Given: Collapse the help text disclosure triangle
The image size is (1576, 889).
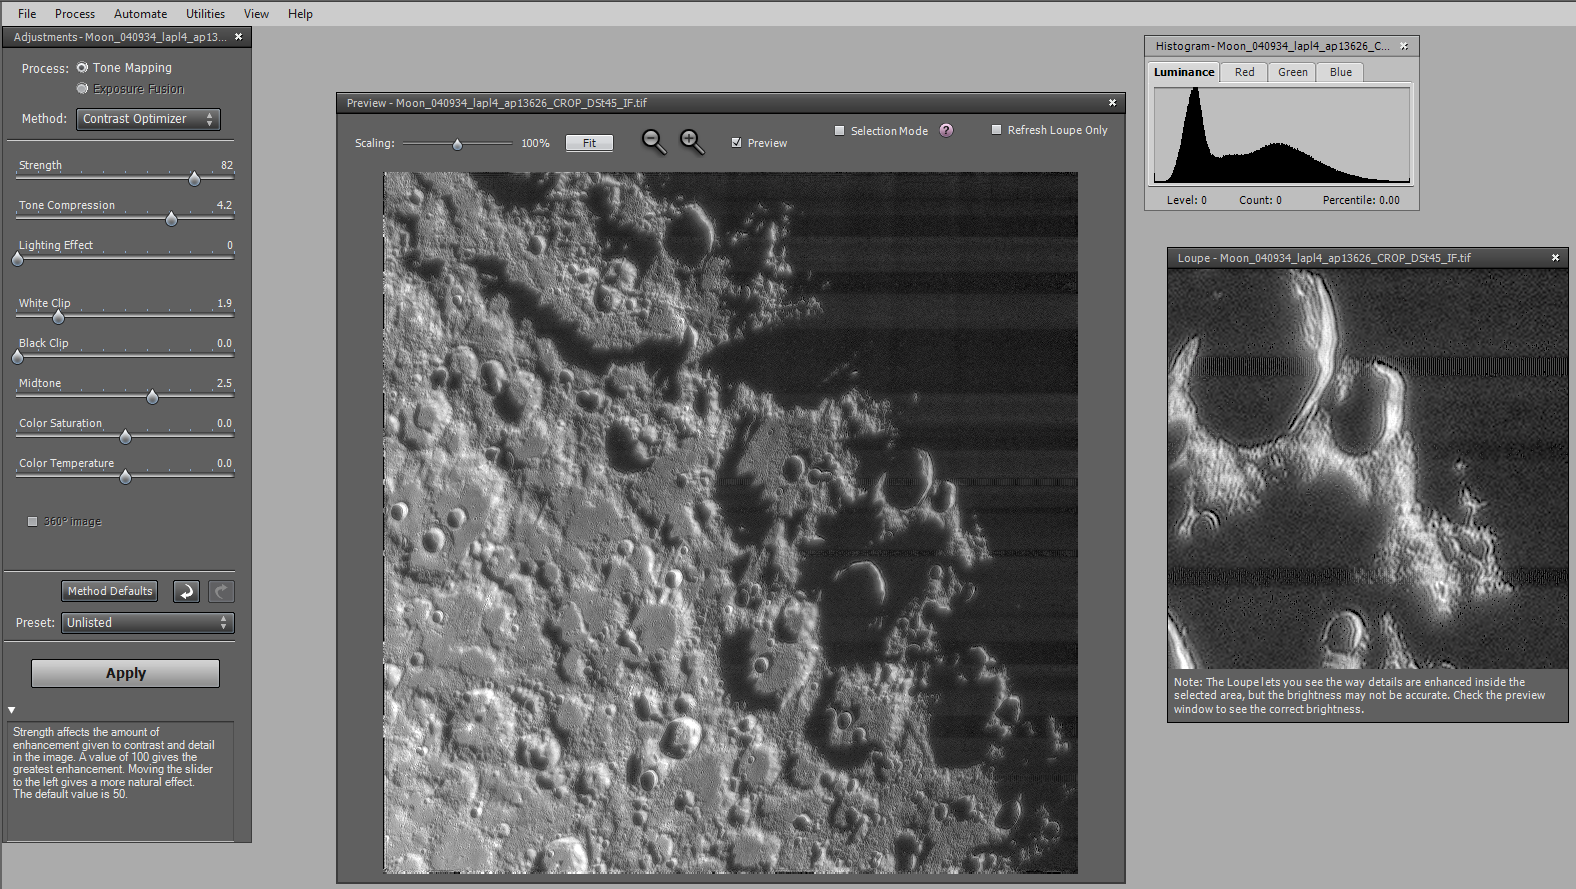Looking at the screenshot, I should tap(12, 710).
